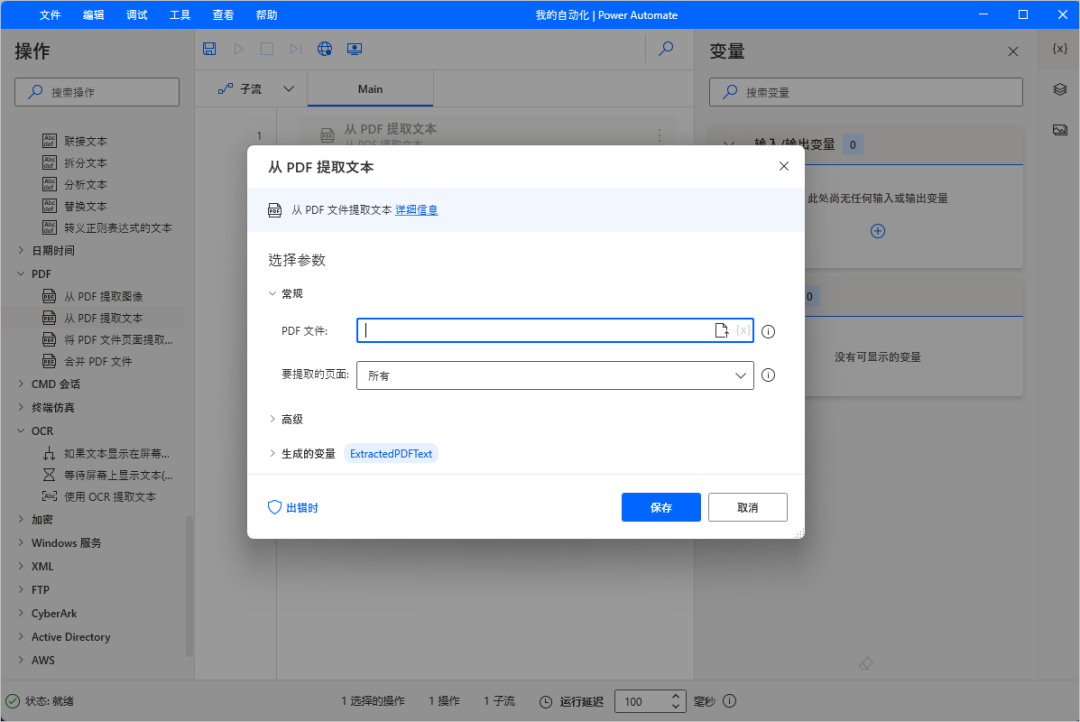
Task: Expand the CyberArk group
Action: [21, 613]
